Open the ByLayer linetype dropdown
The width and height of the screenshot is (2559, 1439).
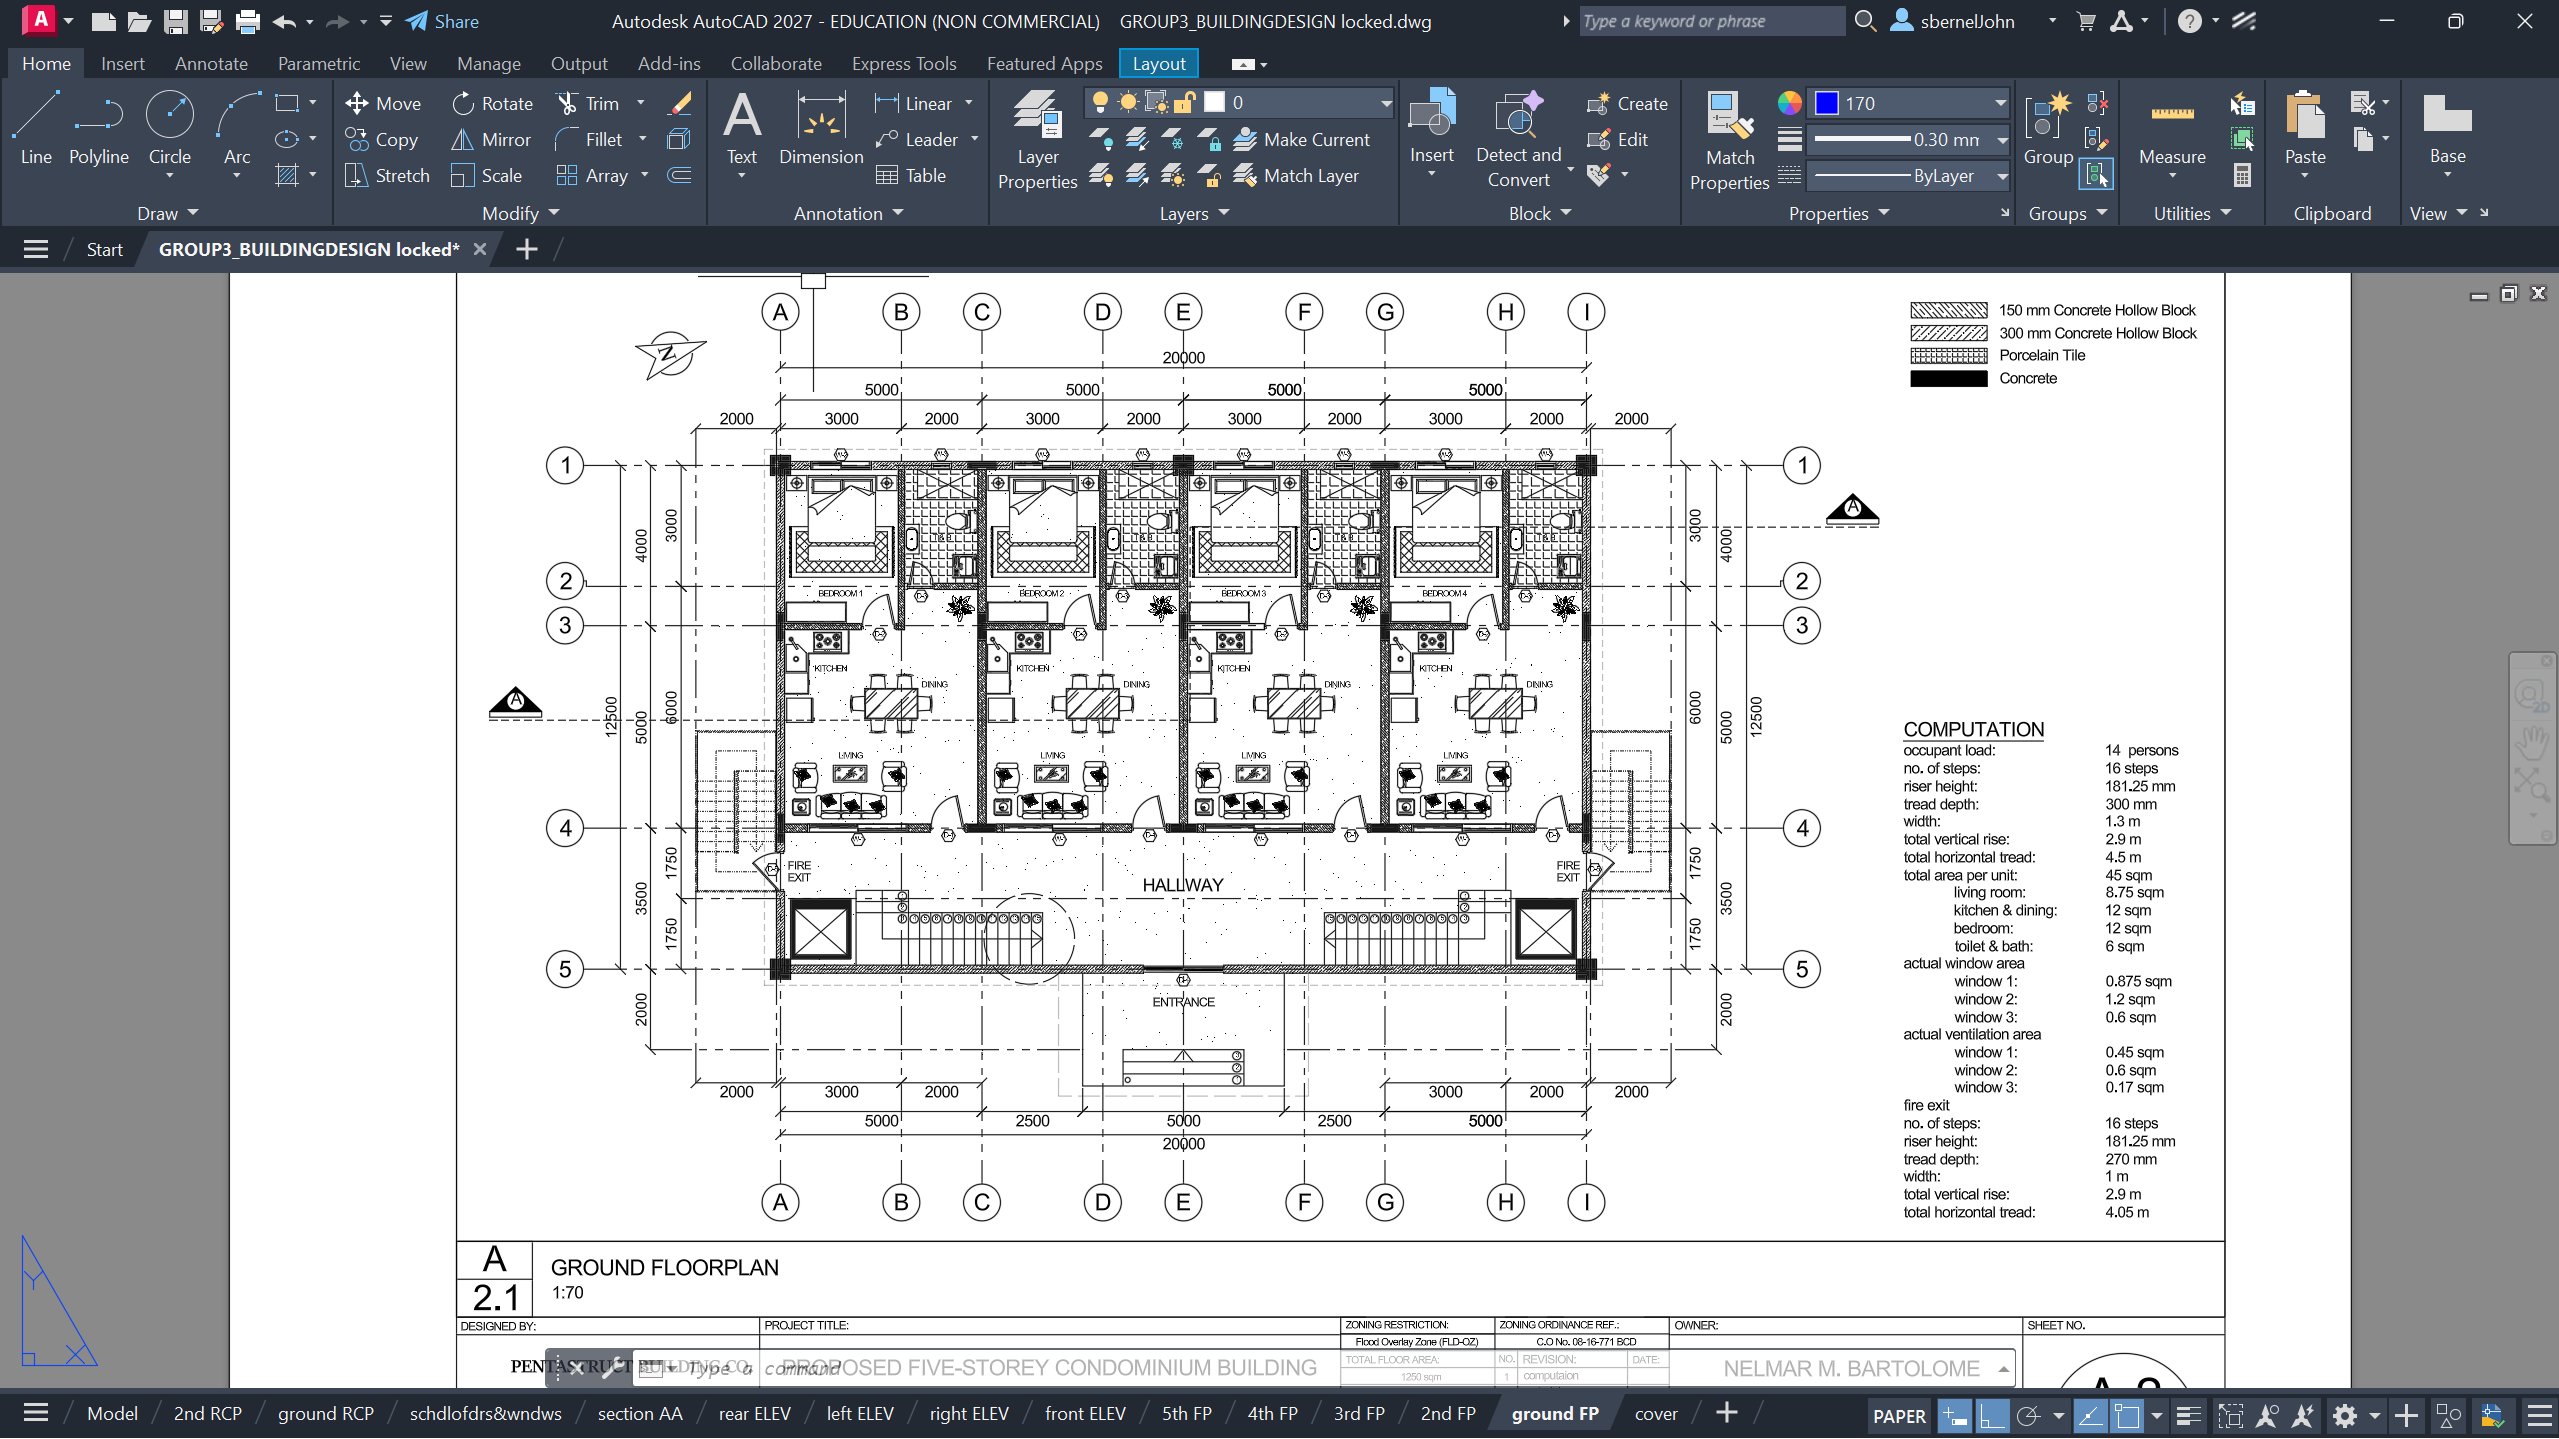(2001, 176)
